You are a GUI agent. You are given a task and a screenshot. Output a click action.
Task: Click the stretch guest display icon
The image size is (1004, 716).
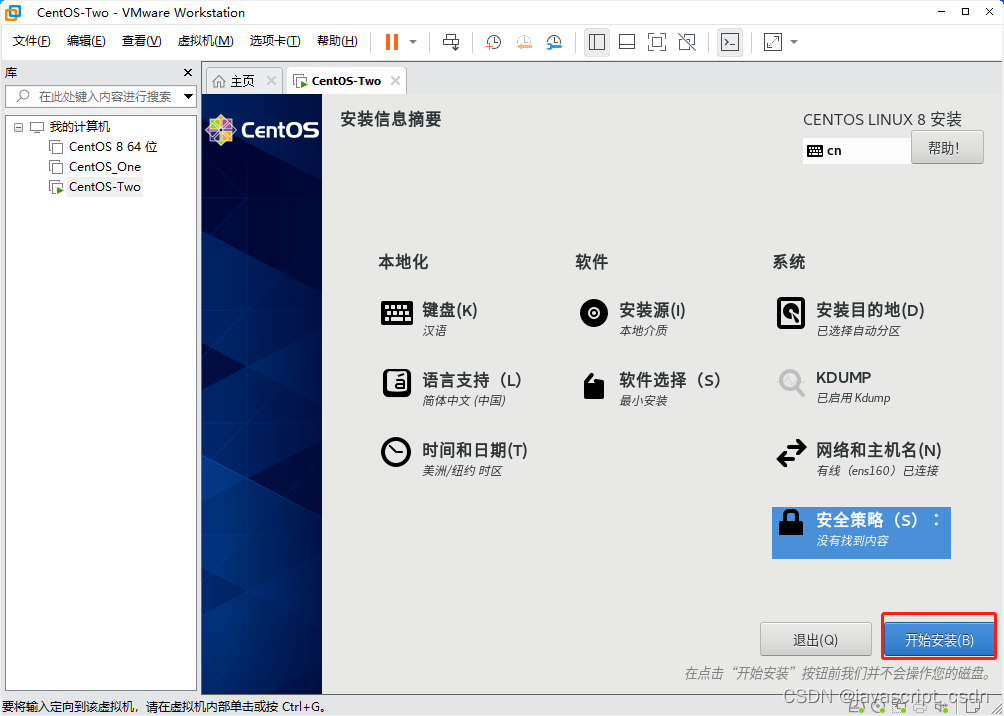(x=773, y=42)
